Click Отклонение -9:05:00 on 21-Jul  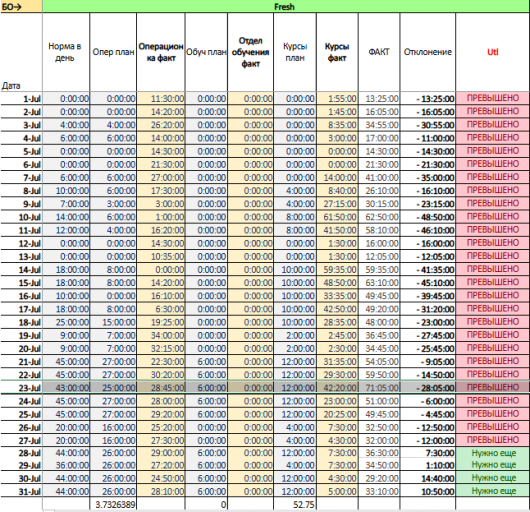428,362
